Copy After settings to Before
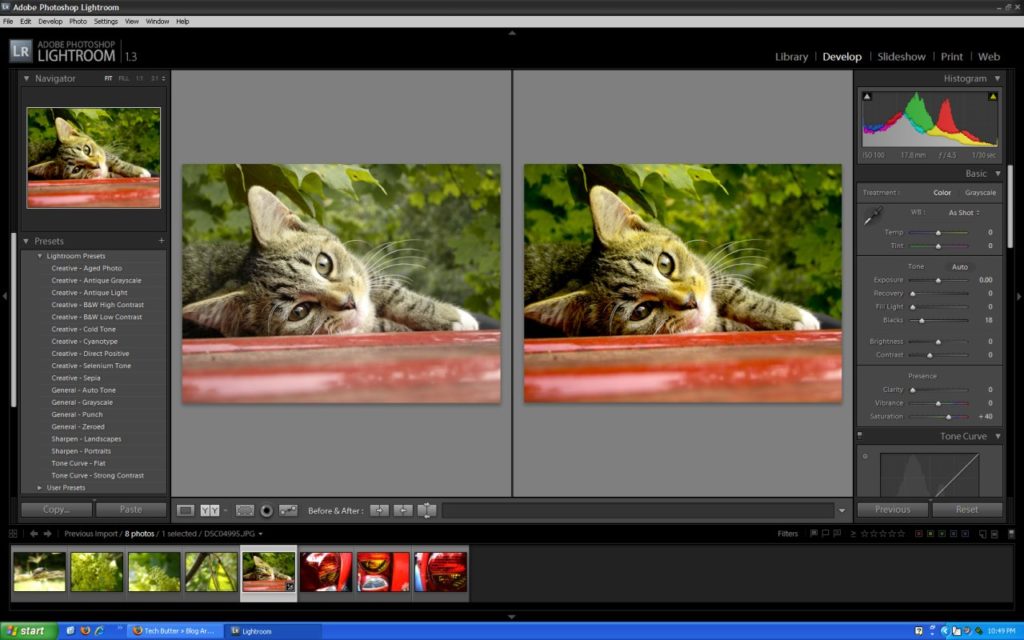1024x640 pixels. 403,510
